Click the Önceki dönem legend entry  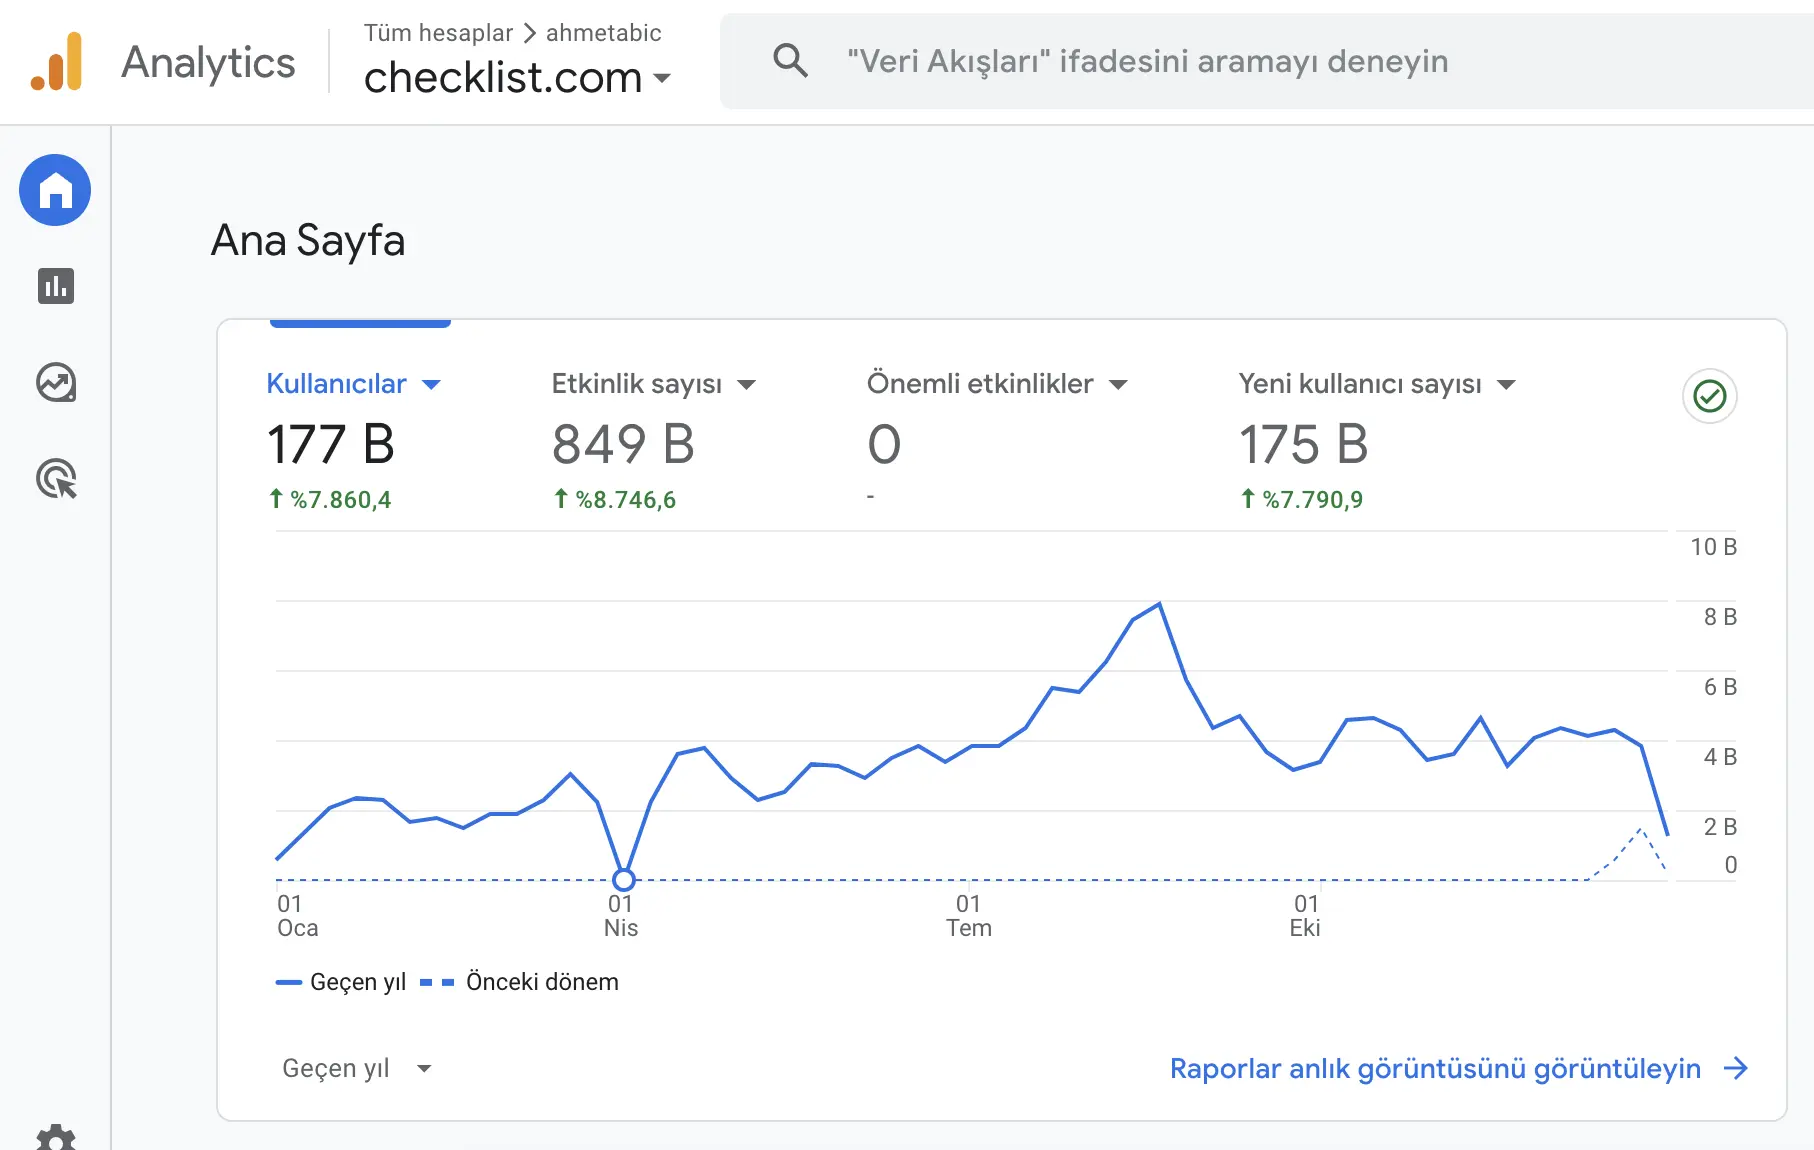tap(519, 982)
